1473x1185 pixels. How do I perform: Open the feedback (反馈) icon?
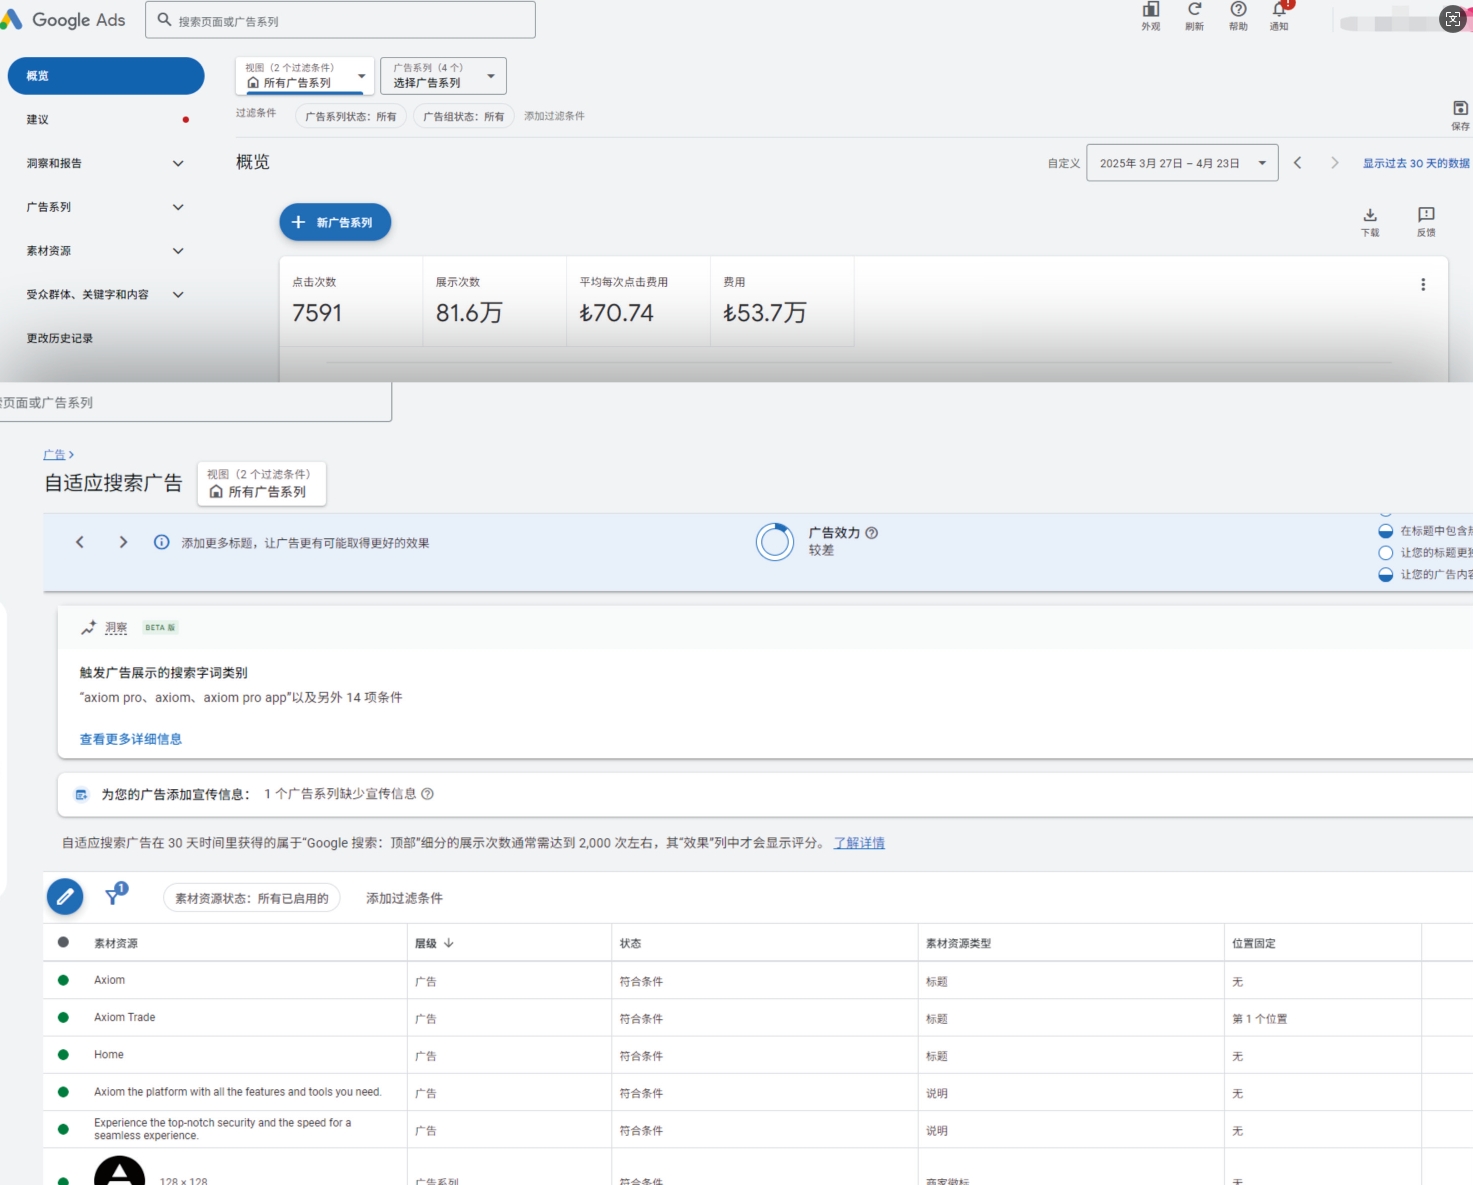pyautogui.click(x=1426, y=215)
